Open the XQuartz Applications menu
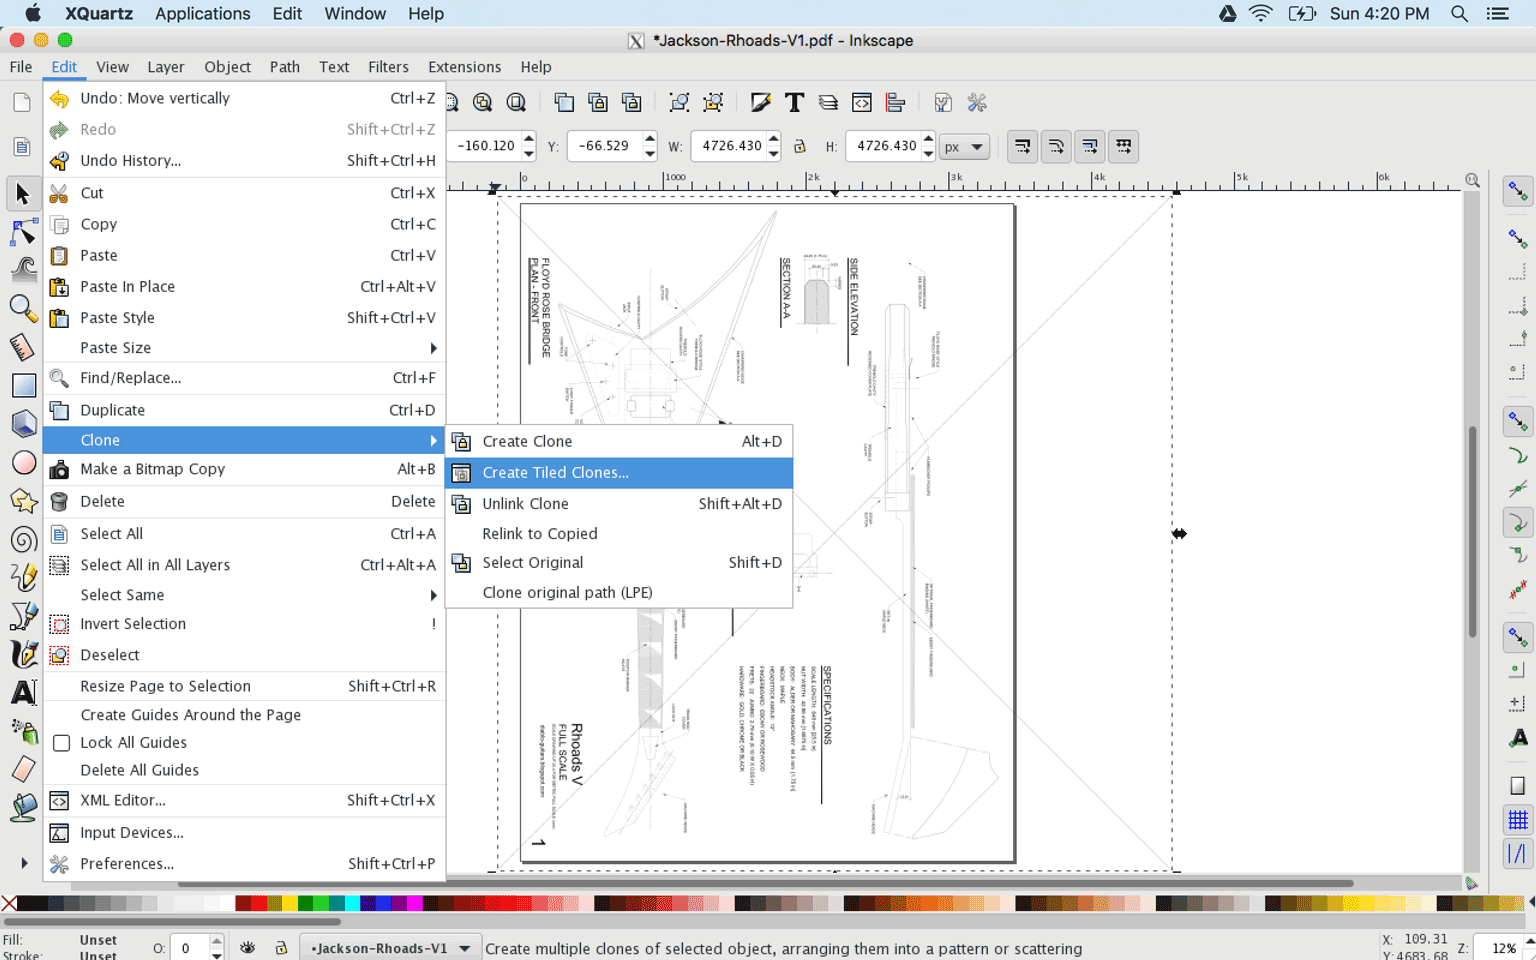This screenshot has width=1536, height=960. pos(202,14)
